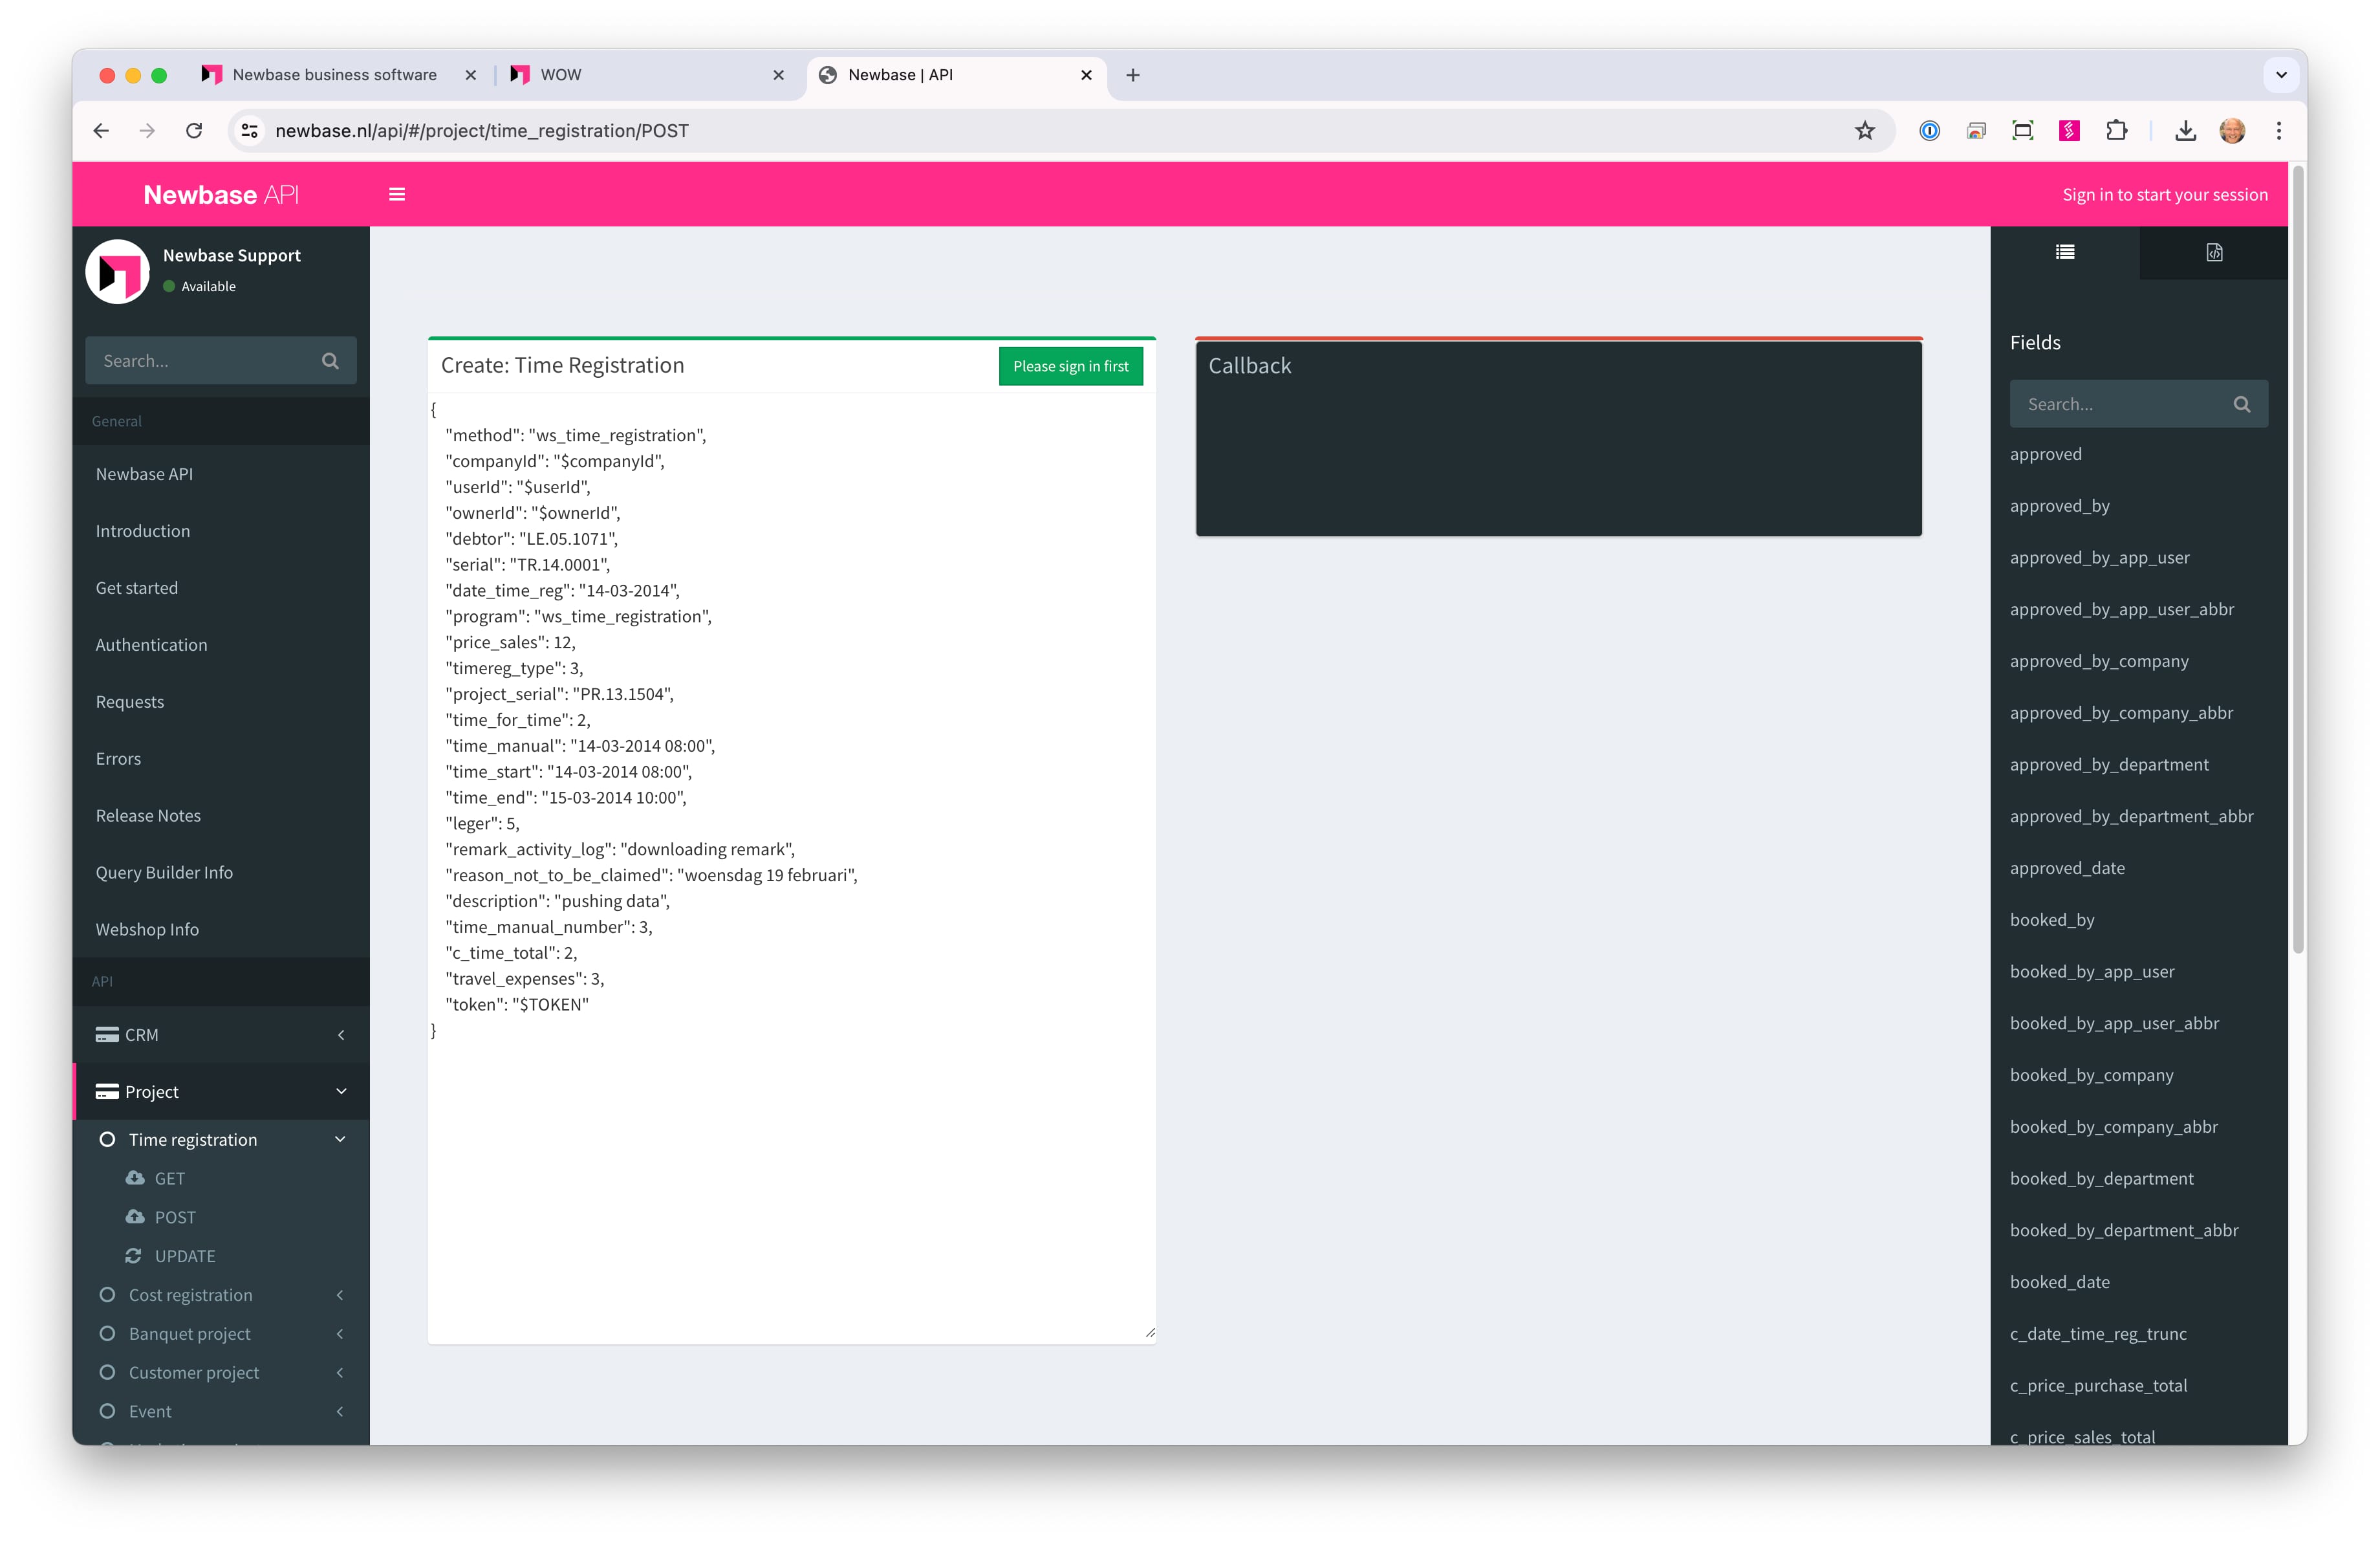Click Sign in to start your session

[2164, 194]
